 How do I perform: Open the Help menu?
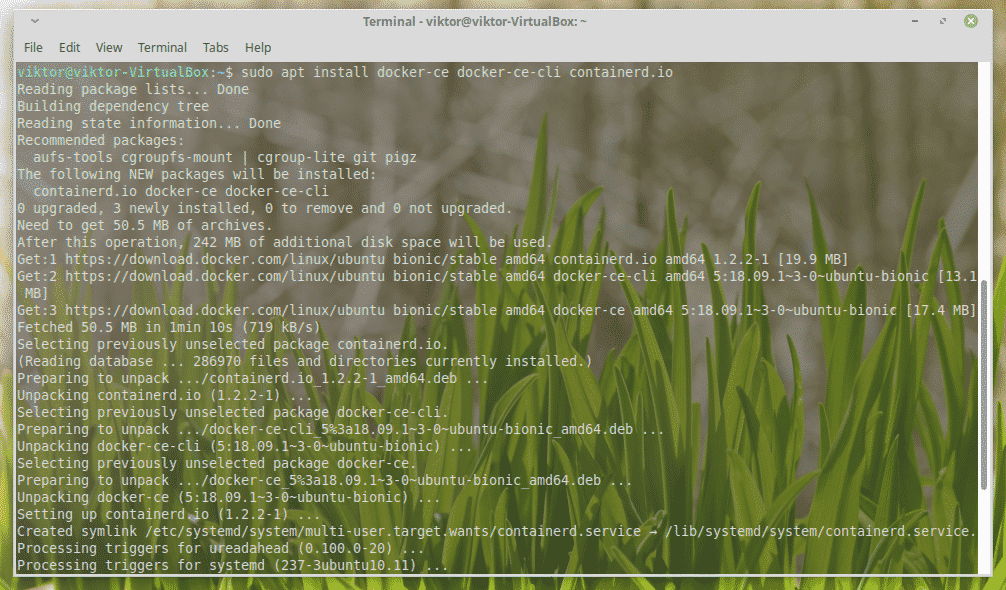(x=258, y=47)
